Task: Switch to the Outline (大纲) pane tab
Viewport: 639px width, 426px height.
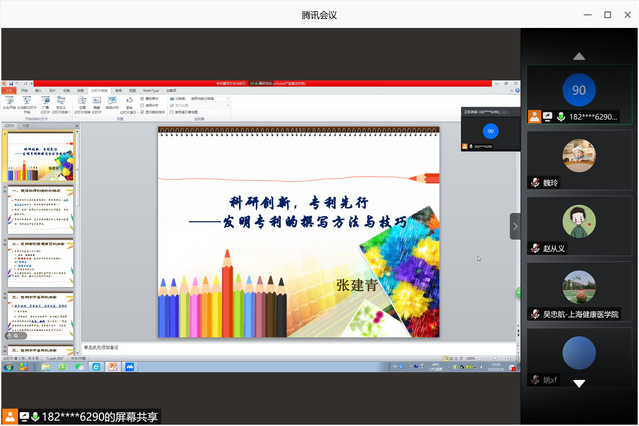Action: [x=26, y=125]
